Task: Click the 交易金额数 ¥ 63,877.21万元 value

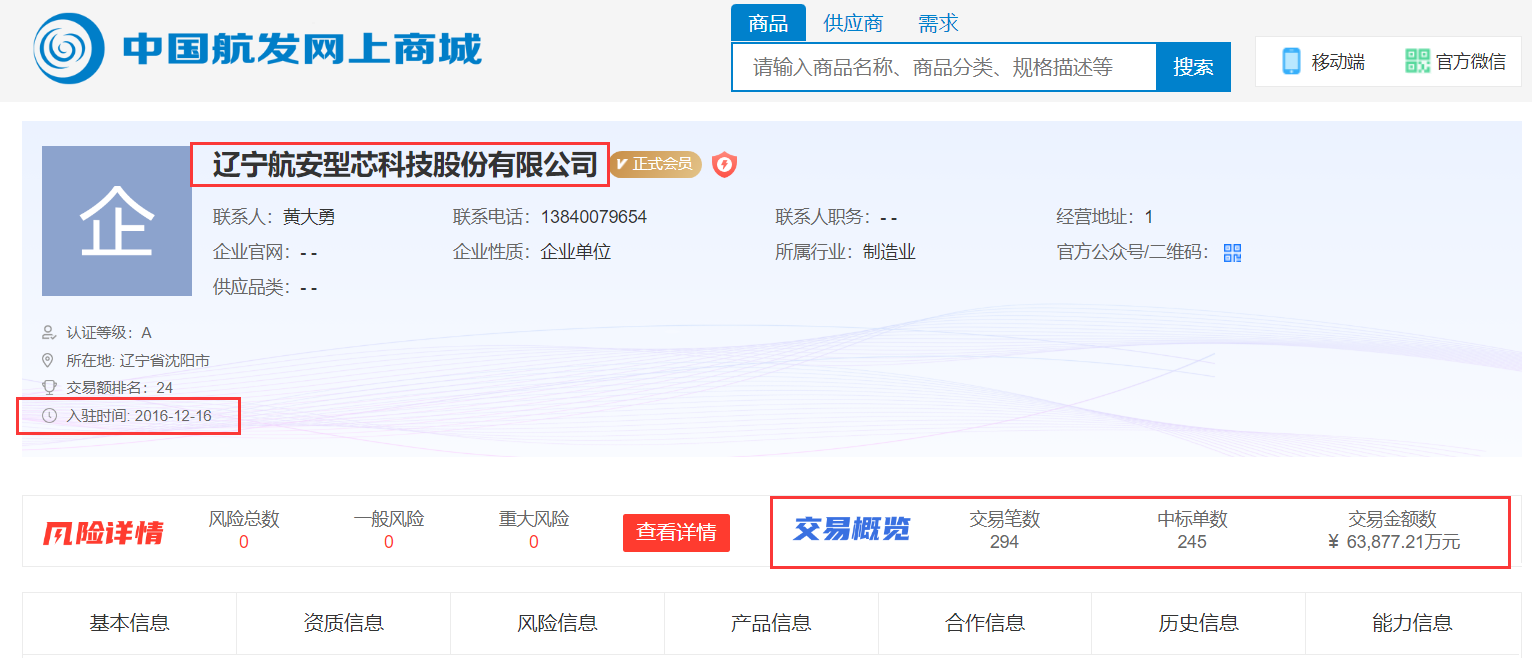Action: coord(1394,542)
